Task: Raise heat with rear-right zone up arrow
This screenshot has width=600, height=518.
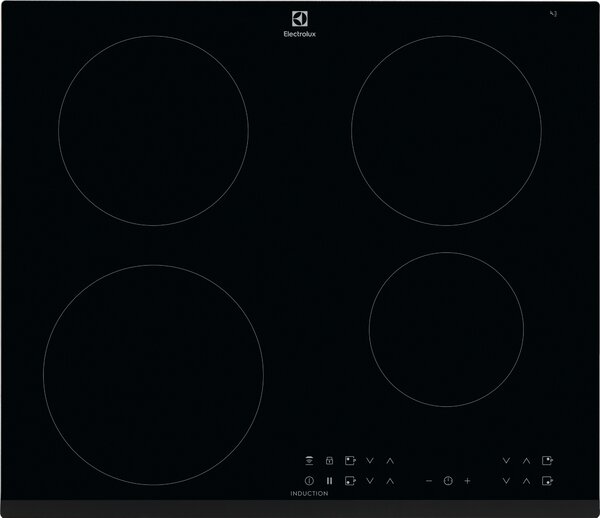Action: point(527,461)
